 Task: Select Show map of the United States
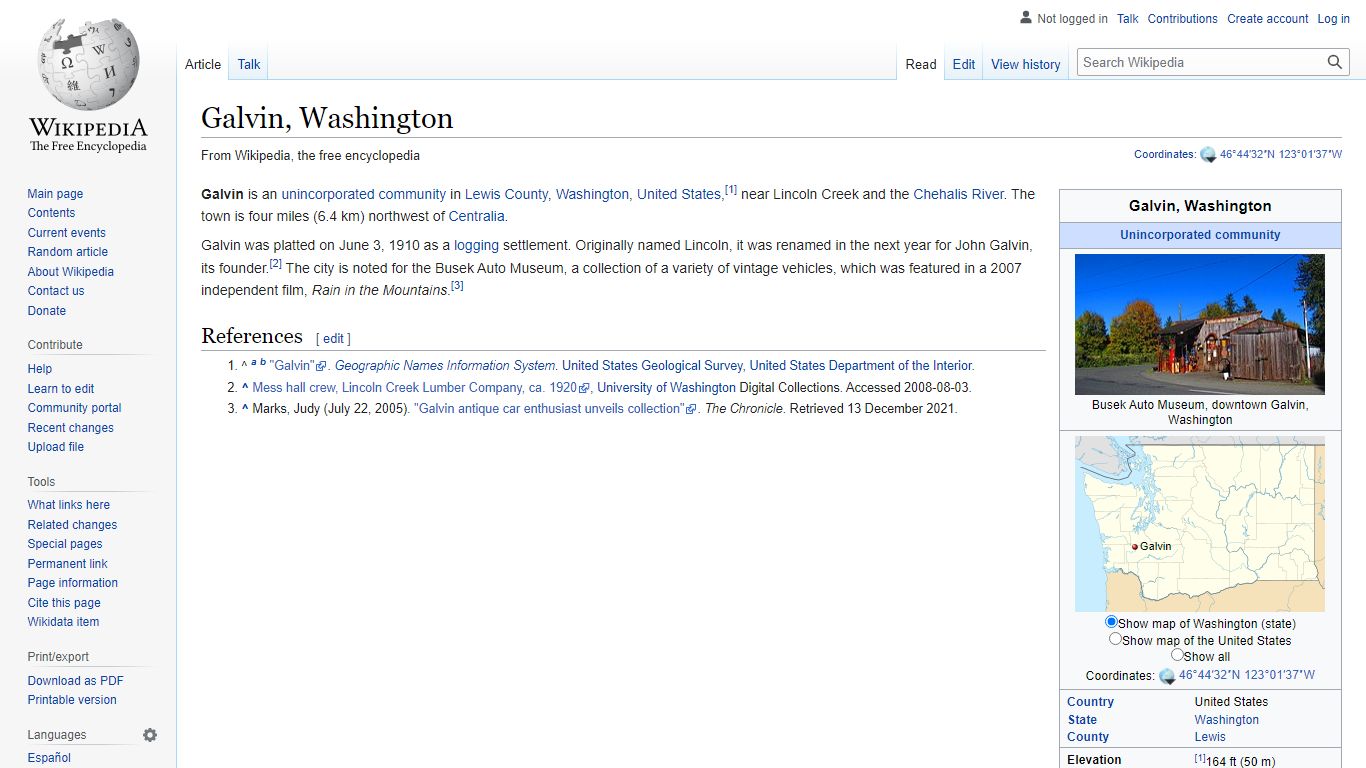[1115, 639]
